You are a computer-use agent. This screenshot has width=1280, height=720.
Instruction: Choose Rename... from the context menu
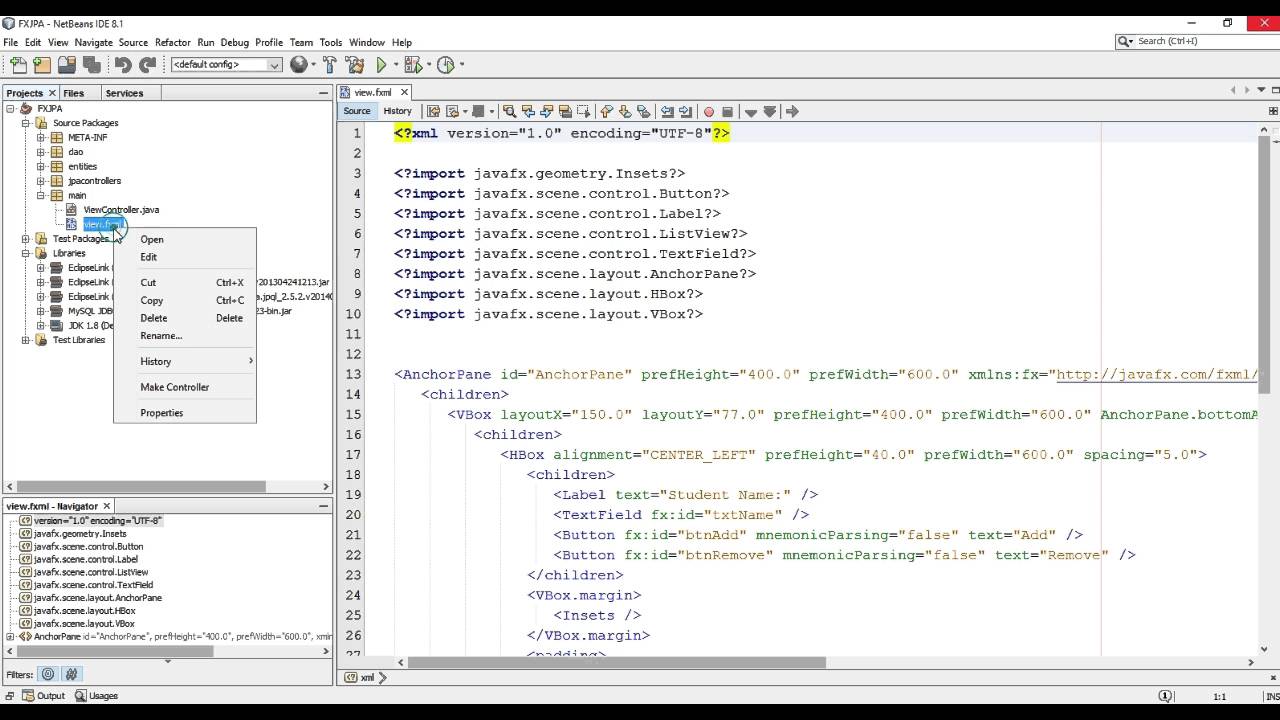[184, 336]
